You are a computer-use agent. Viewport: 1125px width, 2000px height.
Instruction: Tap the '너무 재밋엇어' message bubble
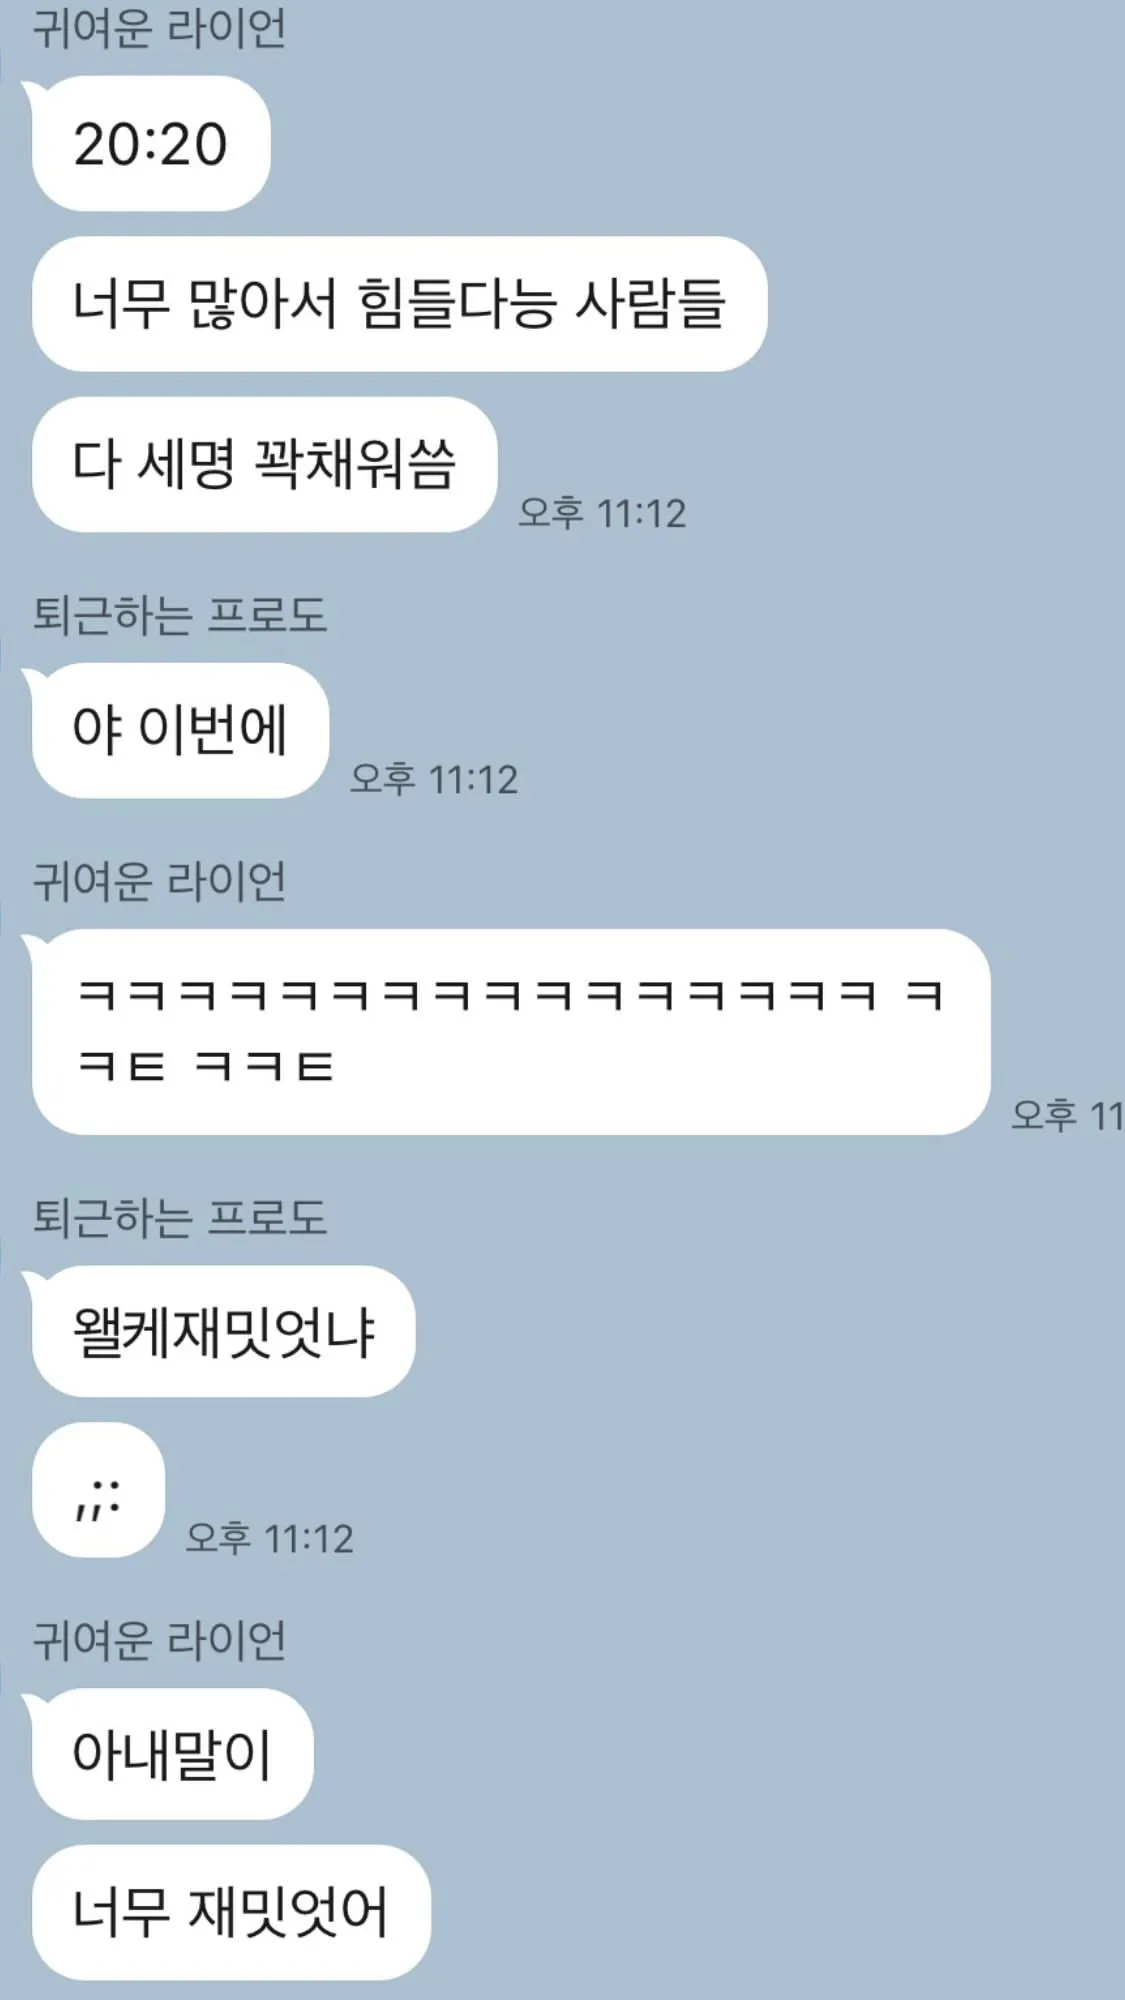[x=230, y=1912]
